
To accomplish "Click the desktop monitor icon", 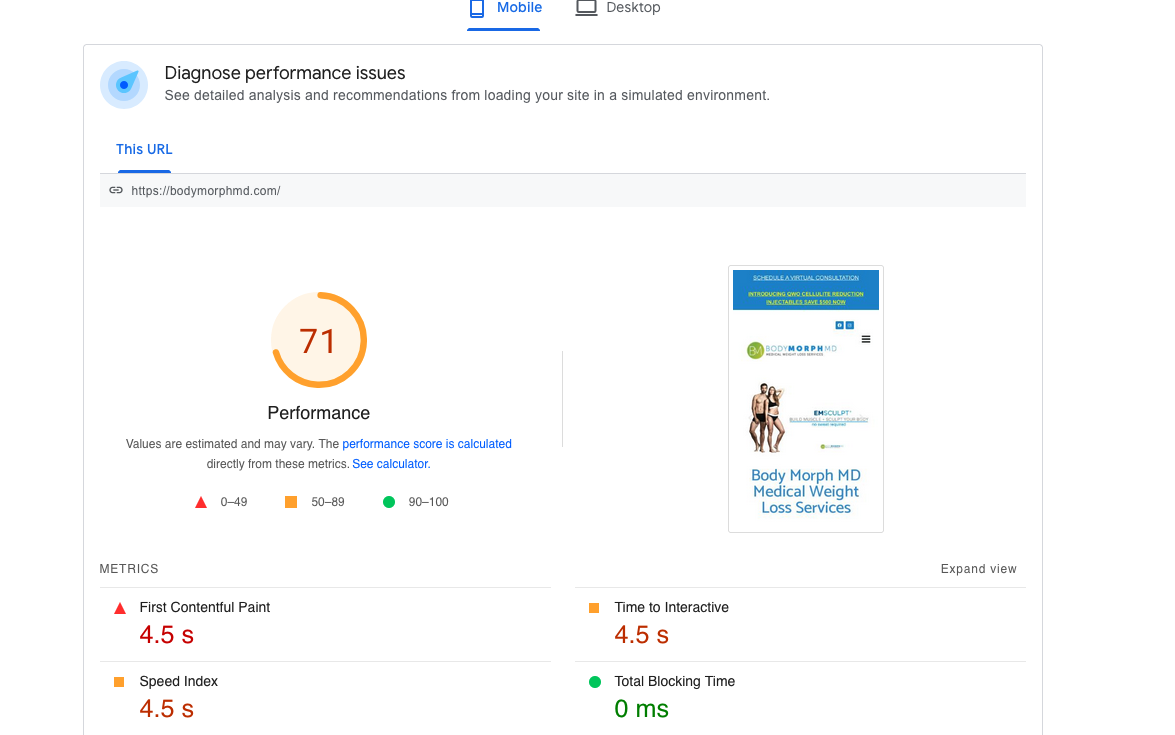I will coord(586,8).
